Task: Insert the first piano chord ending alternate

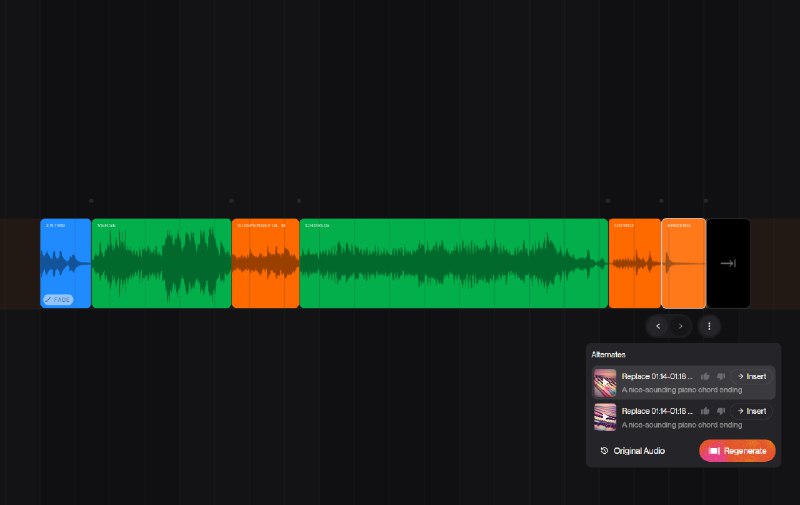Action: coord(751,376)
